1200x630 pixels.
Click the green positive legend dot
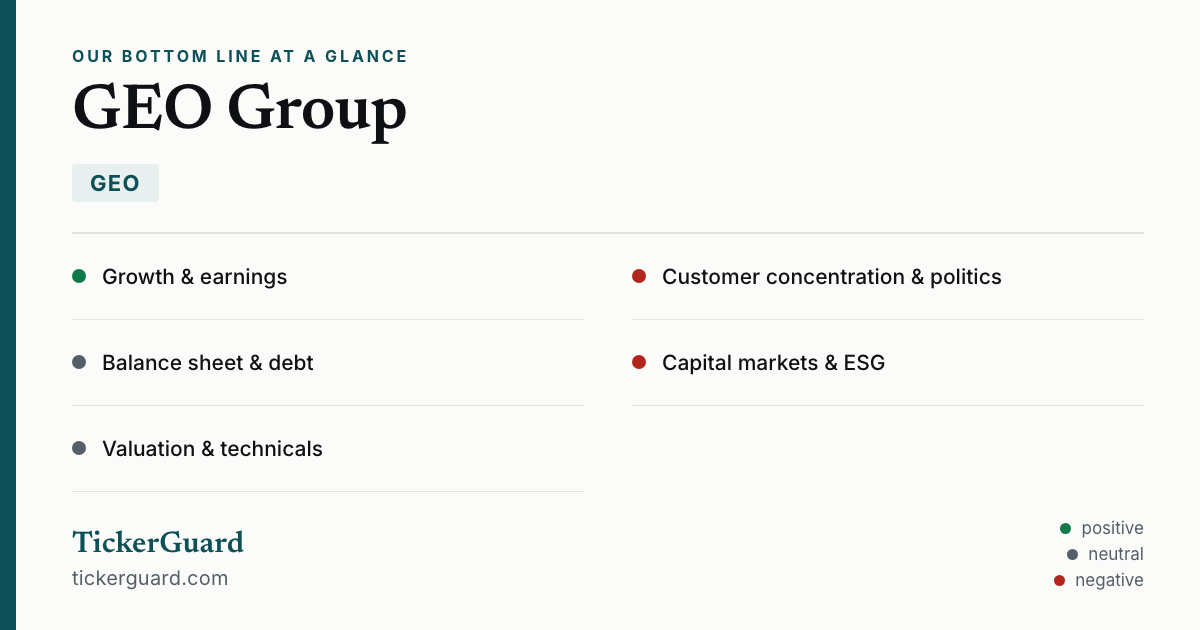click(1065, 528)
